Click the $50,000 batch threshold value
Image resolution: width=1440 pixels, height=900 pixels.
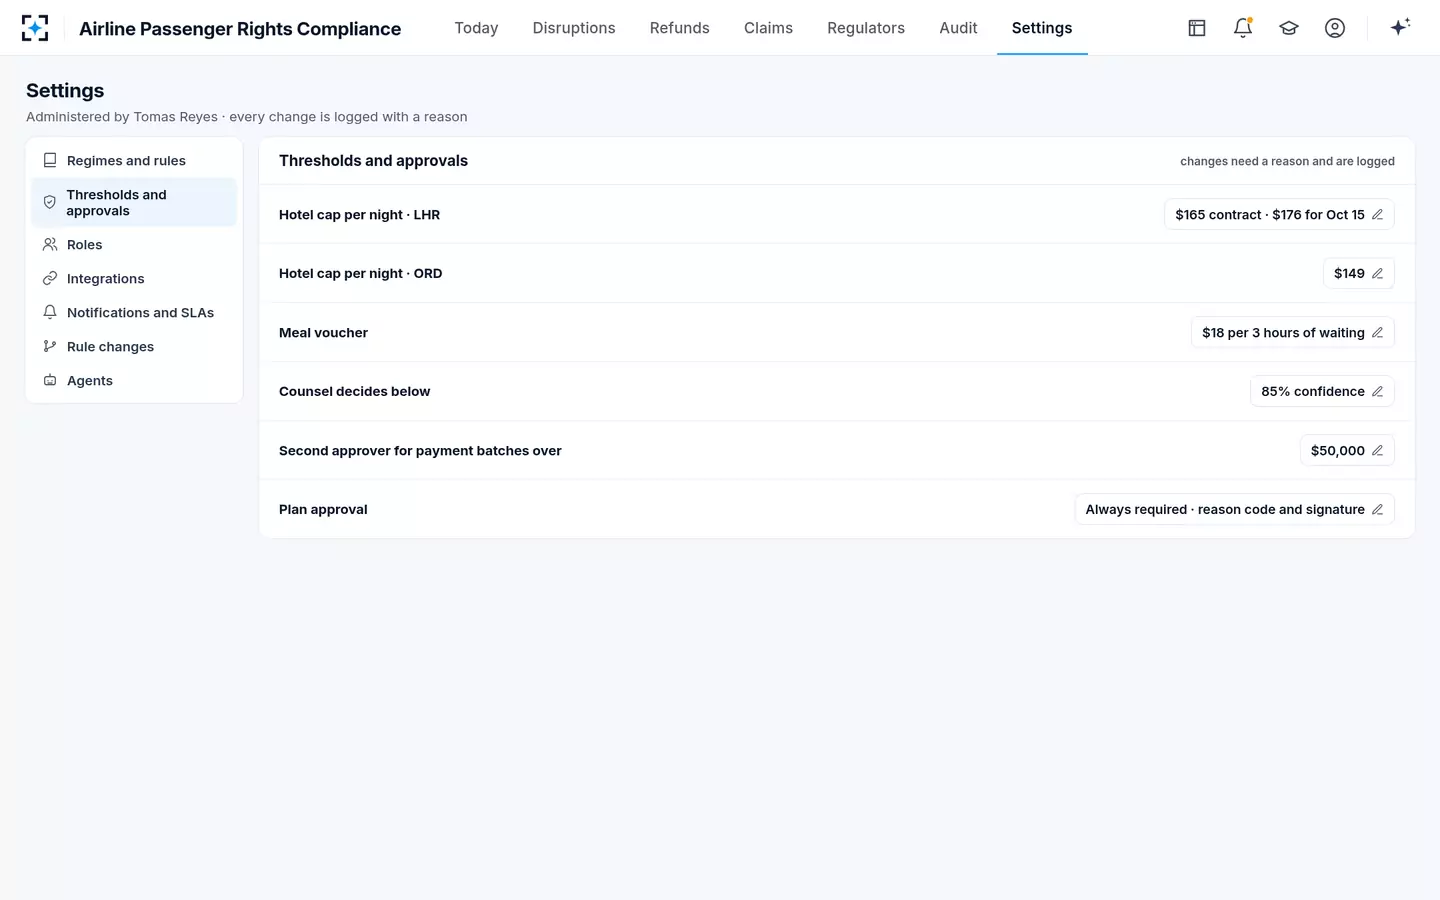[x=1347, y=451]
